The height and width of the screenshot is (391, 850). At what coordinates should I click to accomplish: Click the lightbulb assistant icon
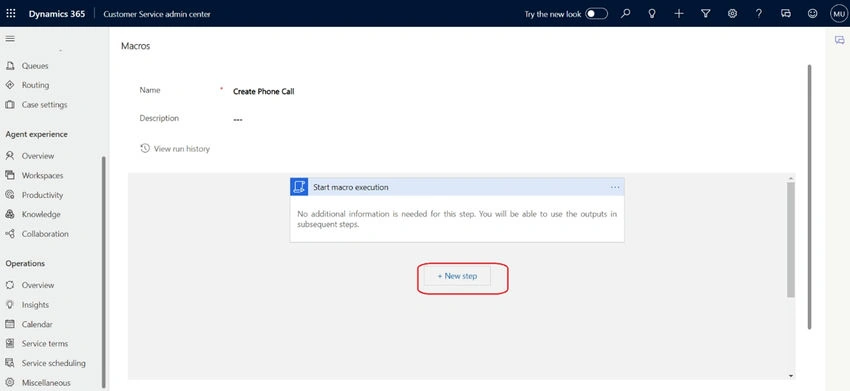pyautogui.click(x=652, y=14)
